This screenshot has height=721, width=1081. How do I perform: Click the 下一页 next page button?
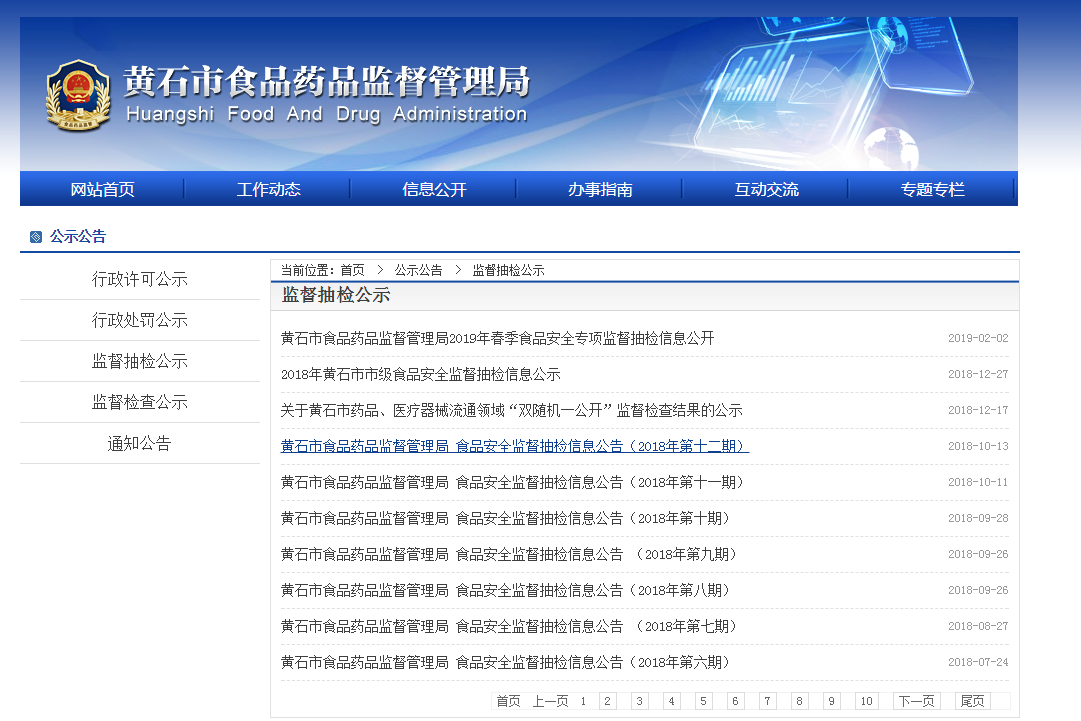coord(916,701)
